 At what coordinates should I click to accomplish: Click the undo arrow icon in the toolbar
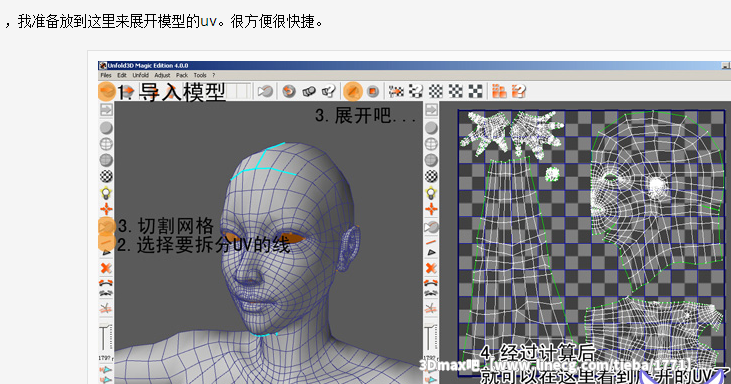tap(289, 91)
